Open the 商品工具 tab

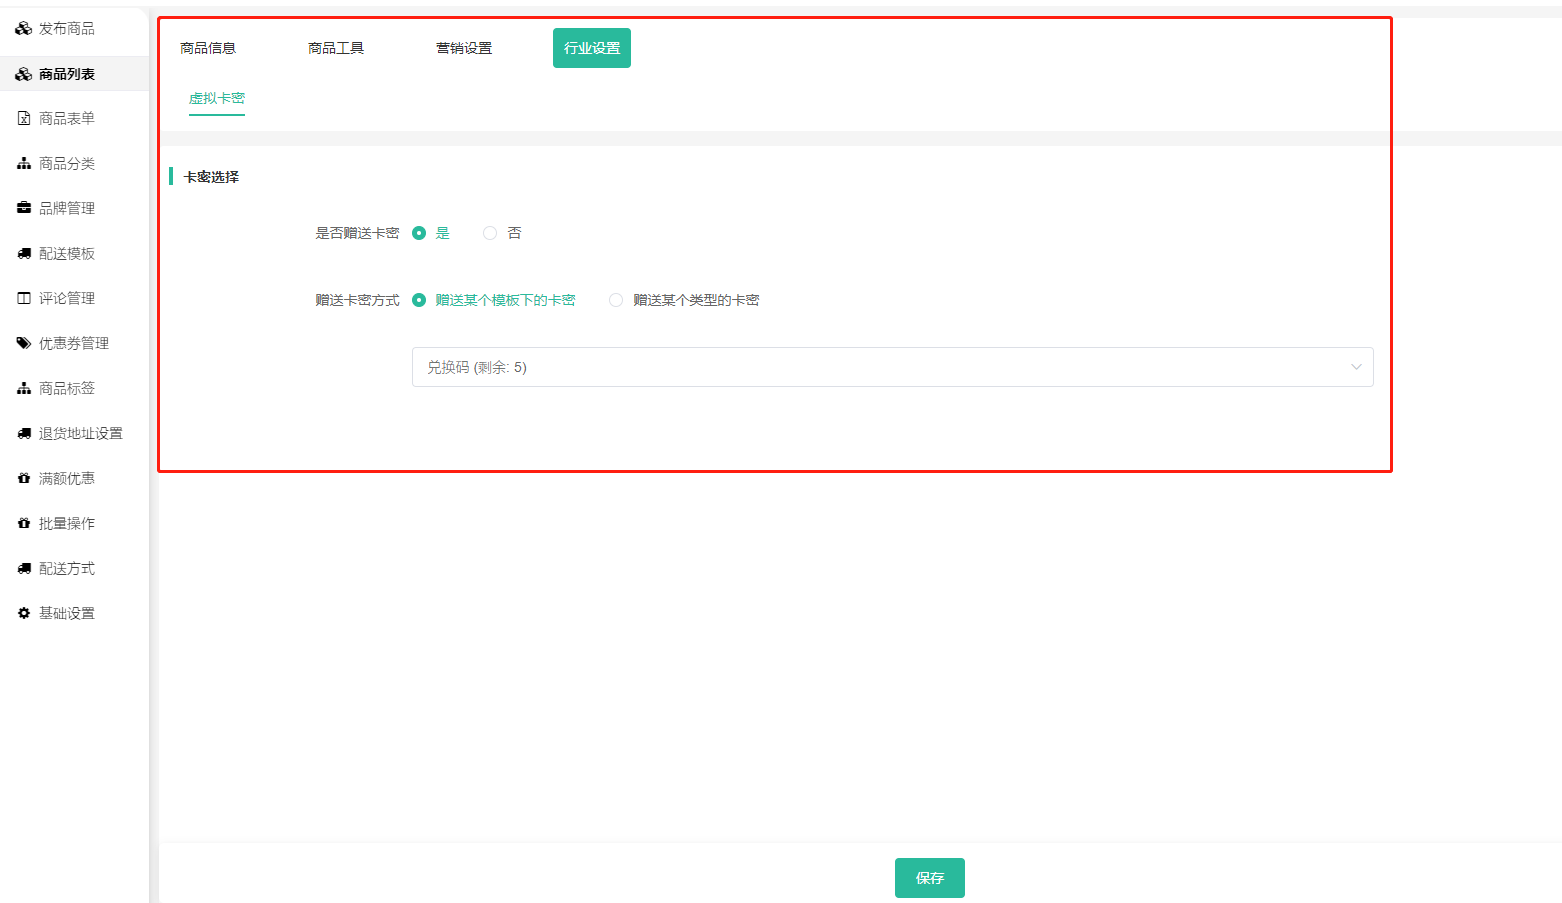(336, 48)
